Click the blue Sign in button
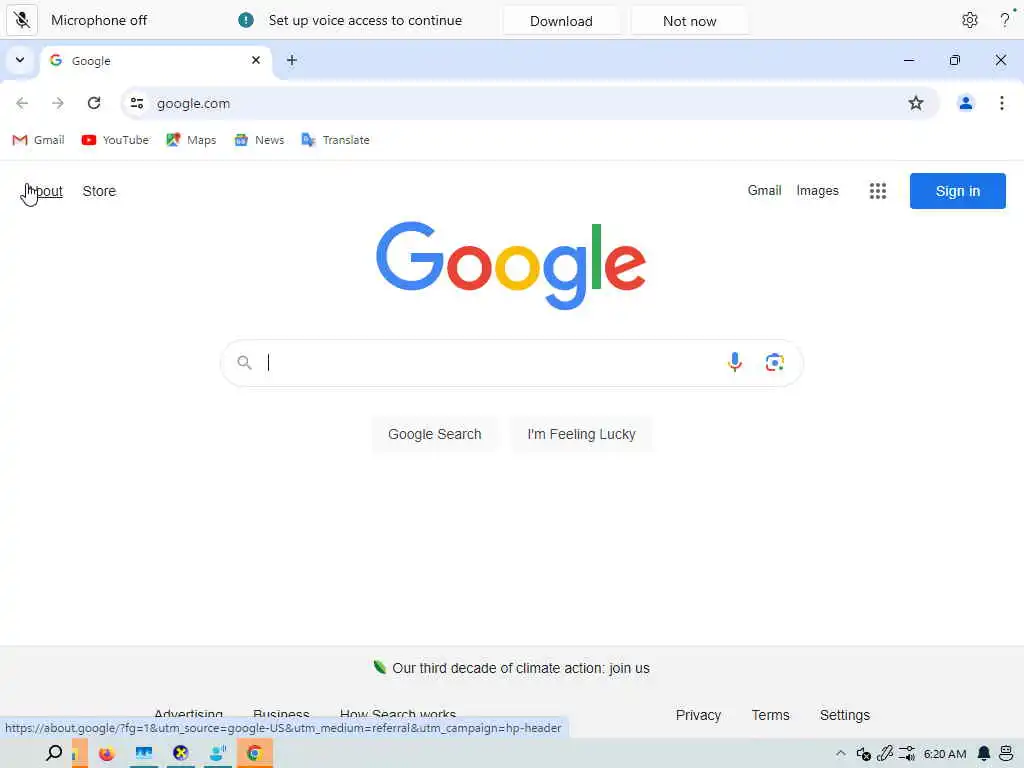 [x=957, y=191]
